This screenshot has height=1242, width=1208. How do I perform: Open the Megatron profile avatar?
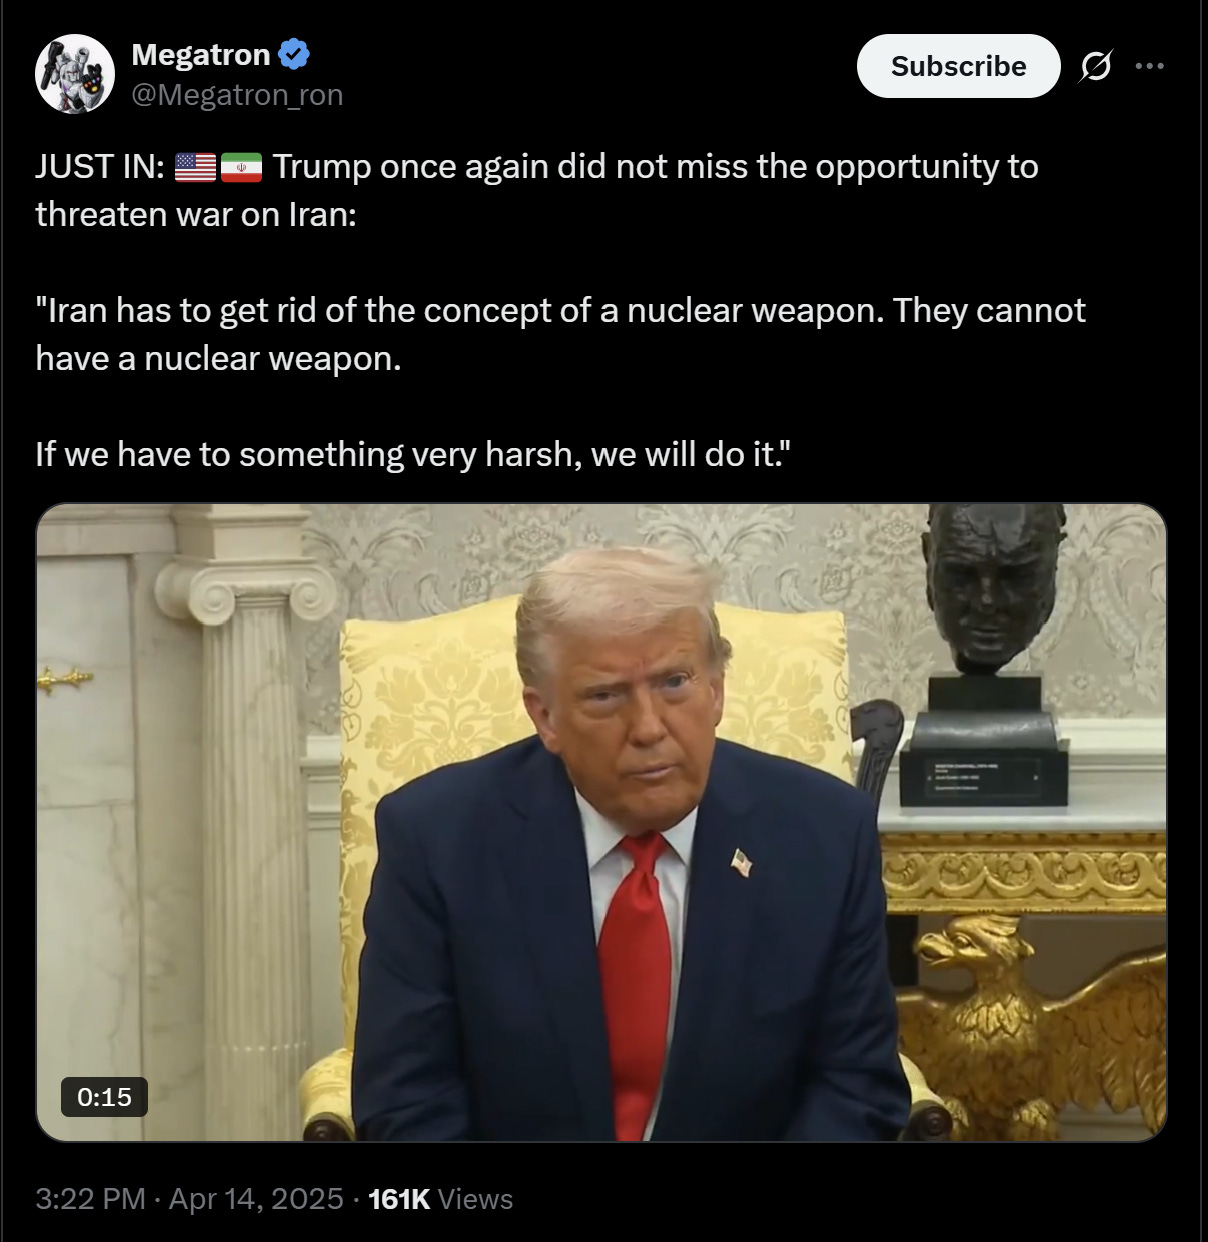pos(75,74)
